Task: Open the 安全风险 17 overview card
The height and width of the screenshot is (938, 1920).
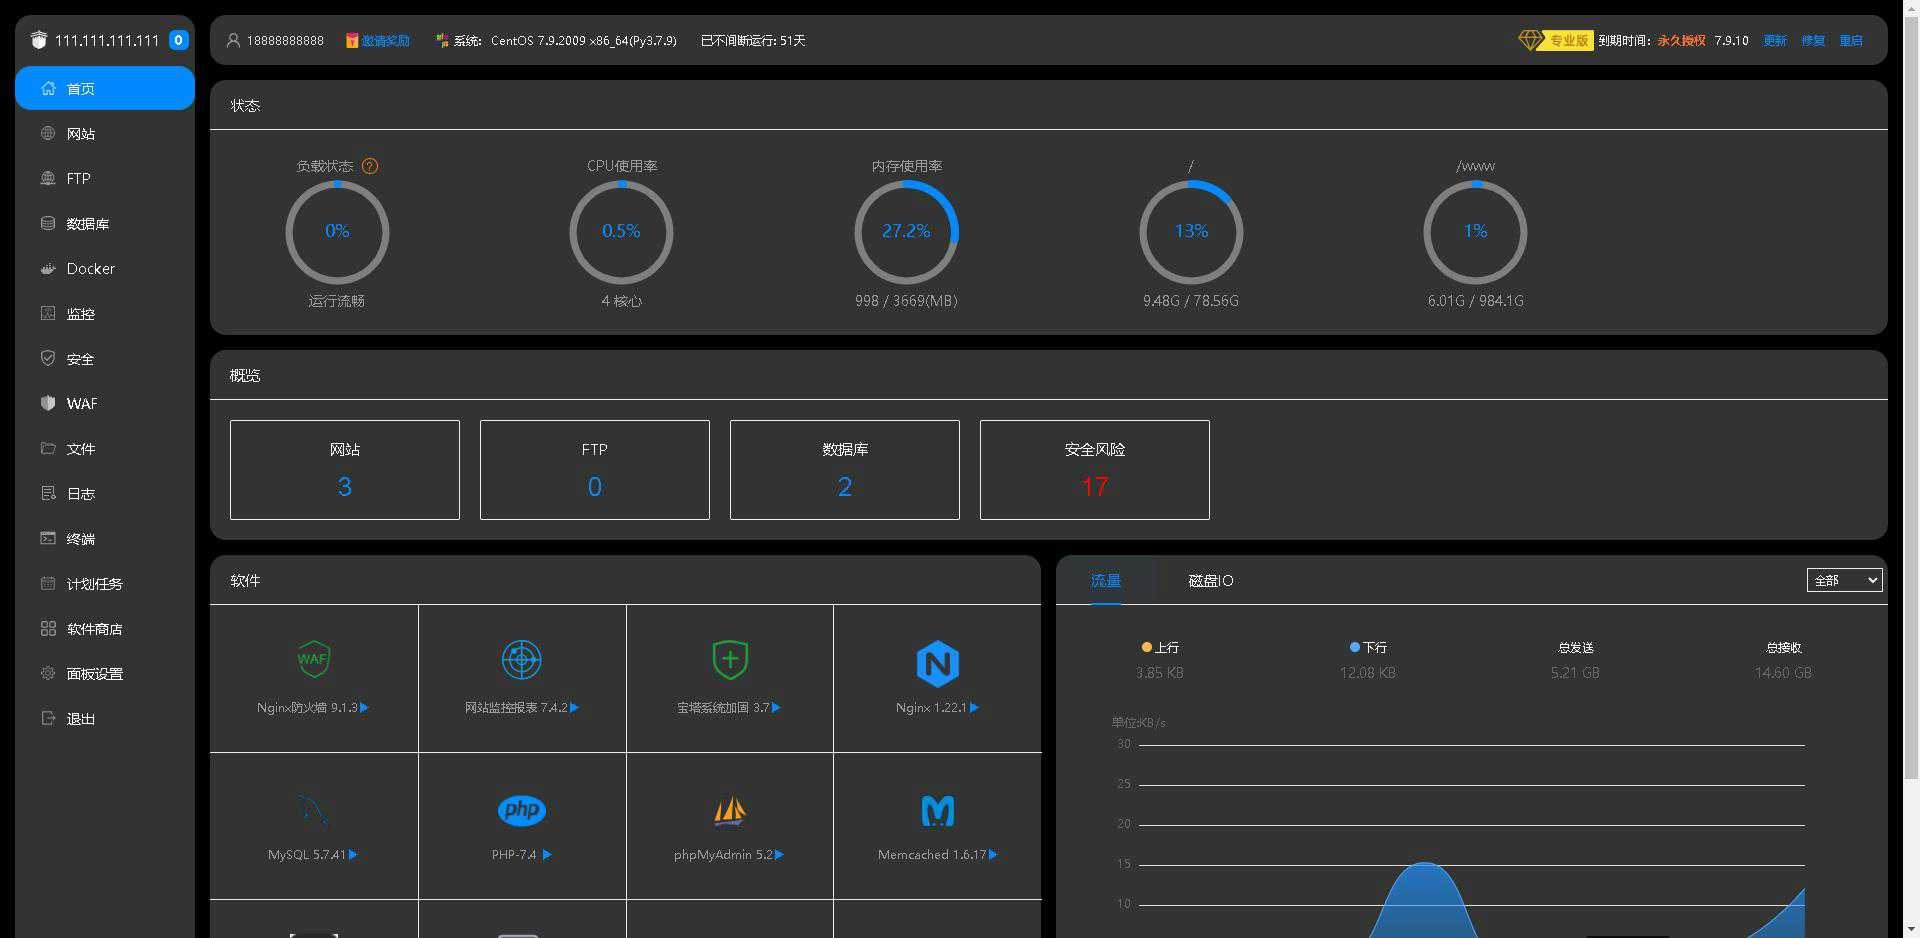Action: click(1095, 470)
